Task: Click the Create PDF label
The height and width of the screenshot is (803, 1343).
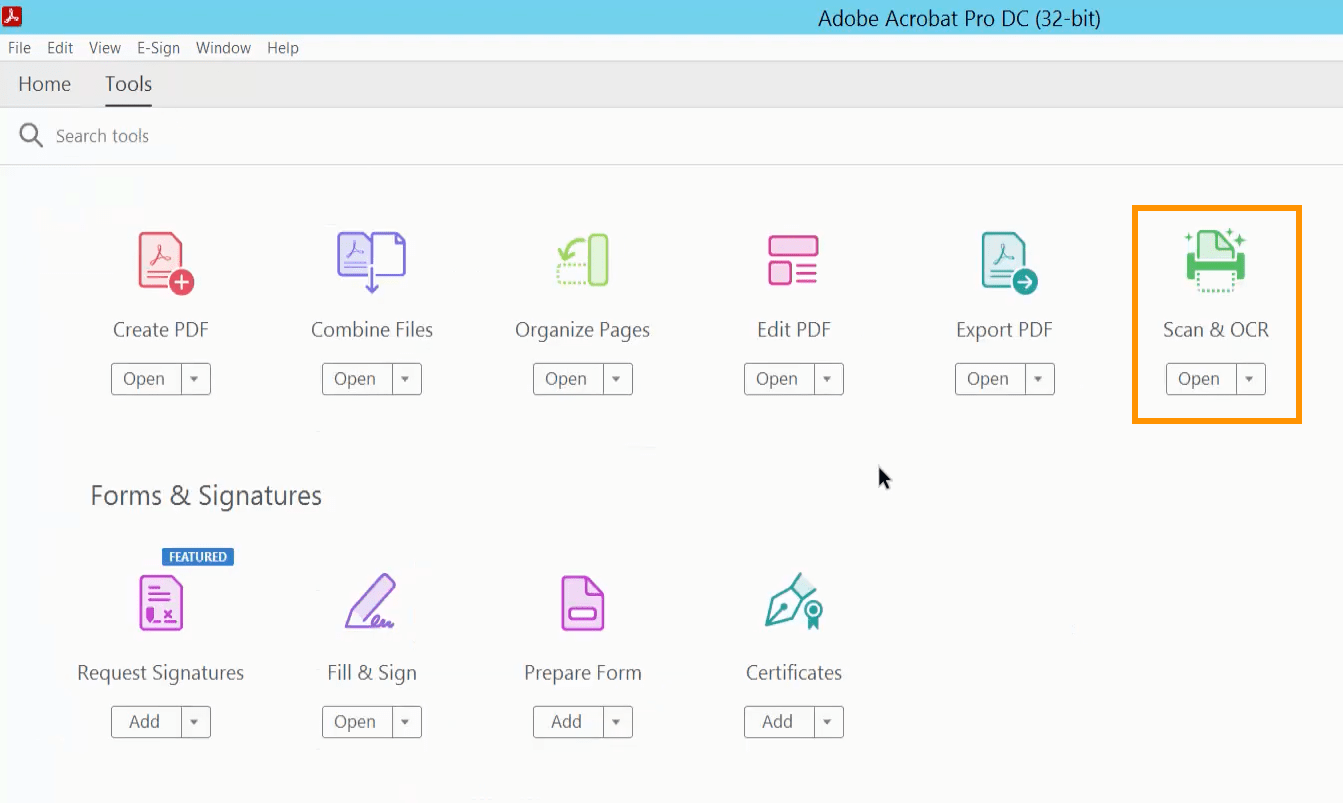Action: 161,330
